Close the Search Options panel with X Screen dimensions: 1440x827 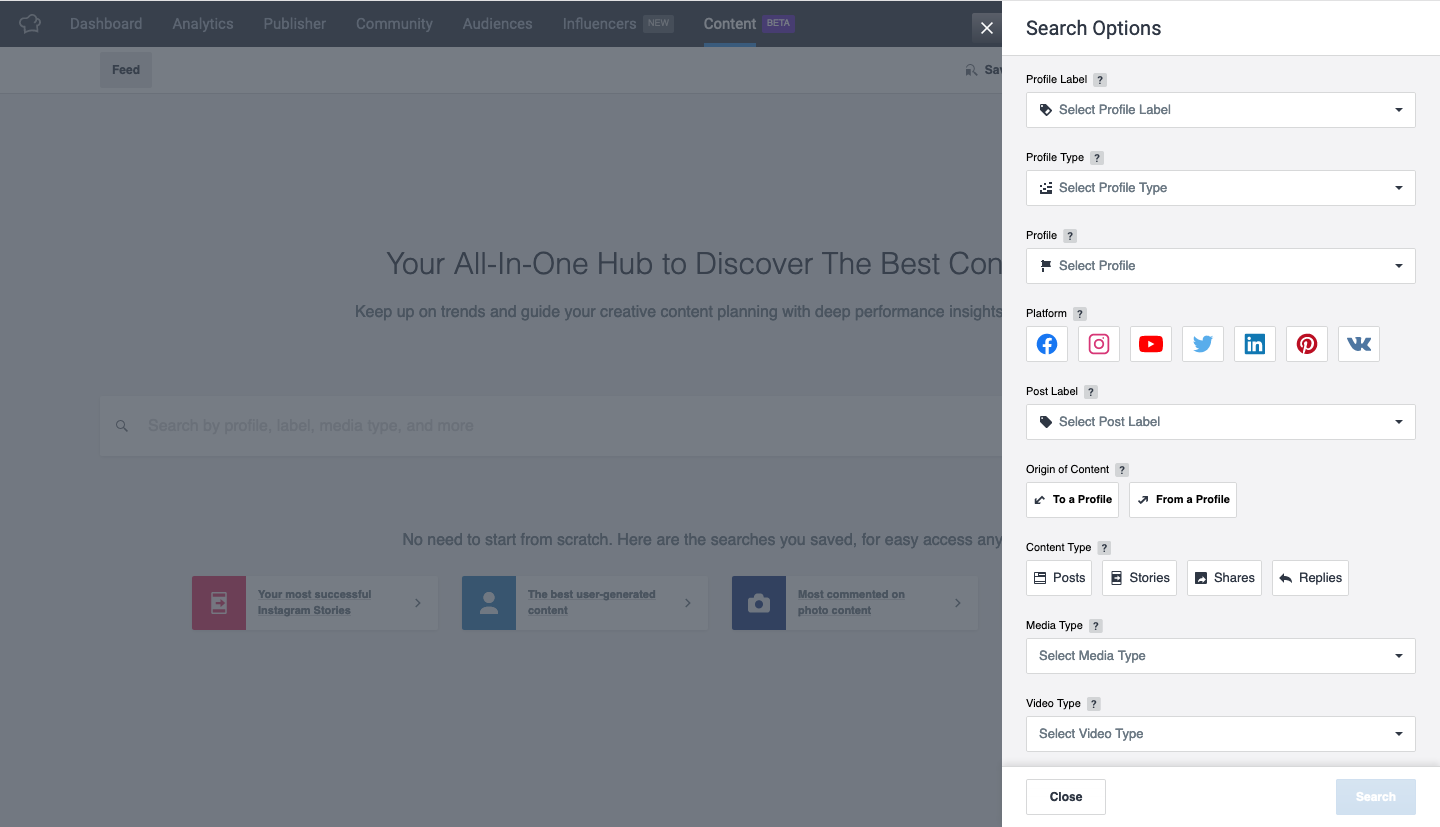tap(987, 28)
